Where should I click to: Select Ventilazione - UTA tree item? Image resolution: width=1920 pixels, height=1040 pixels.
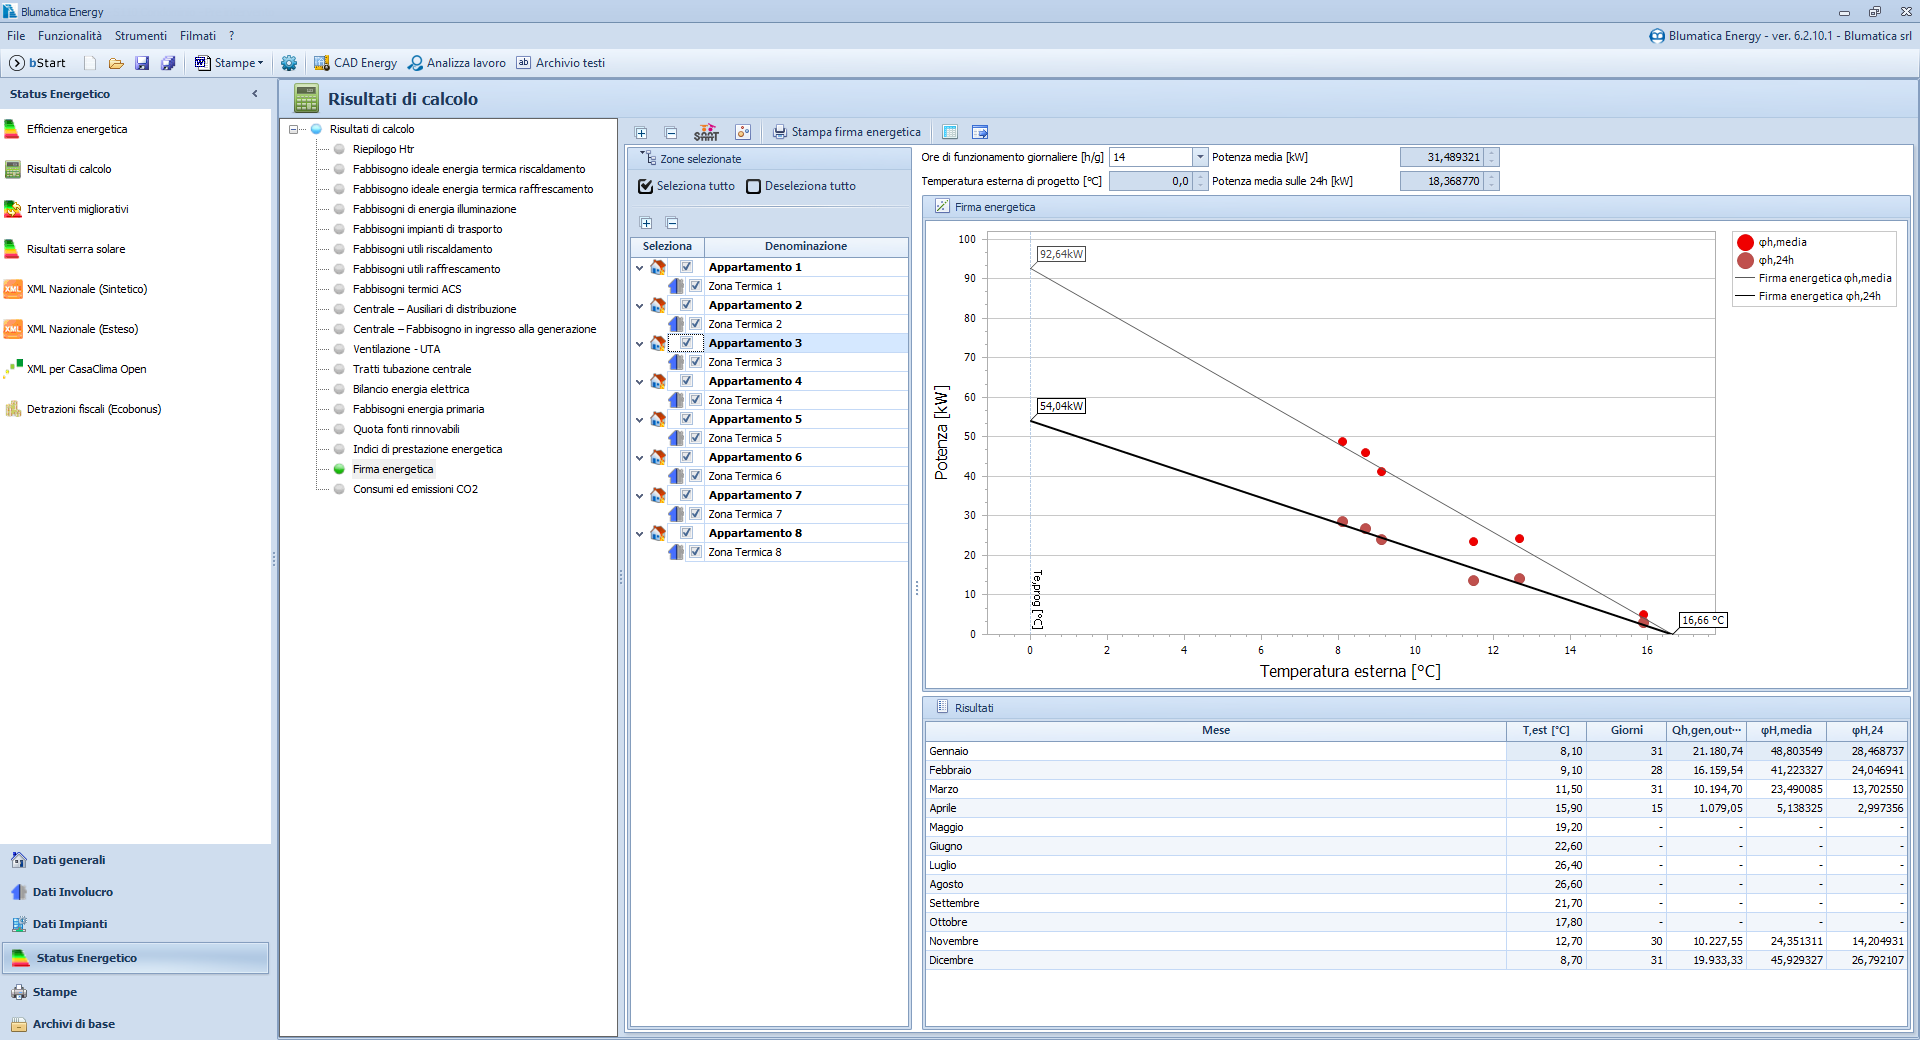(x=396, y=349)
